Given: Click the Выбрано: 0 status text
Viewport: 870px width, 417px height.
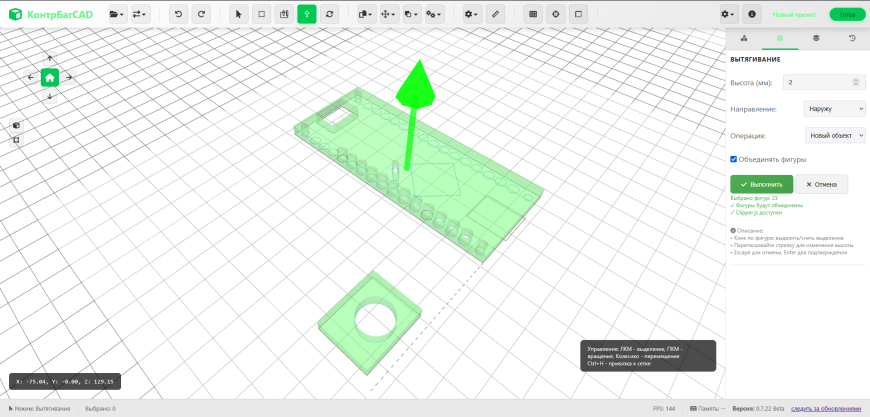Looking at the screenshot, I should 100,409.
